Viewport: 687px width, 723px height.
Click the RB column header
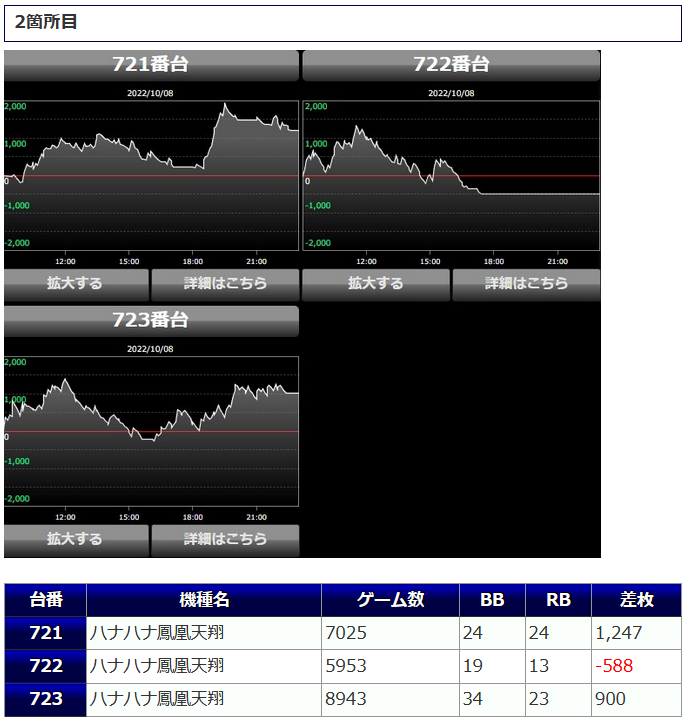coord(558,600)
